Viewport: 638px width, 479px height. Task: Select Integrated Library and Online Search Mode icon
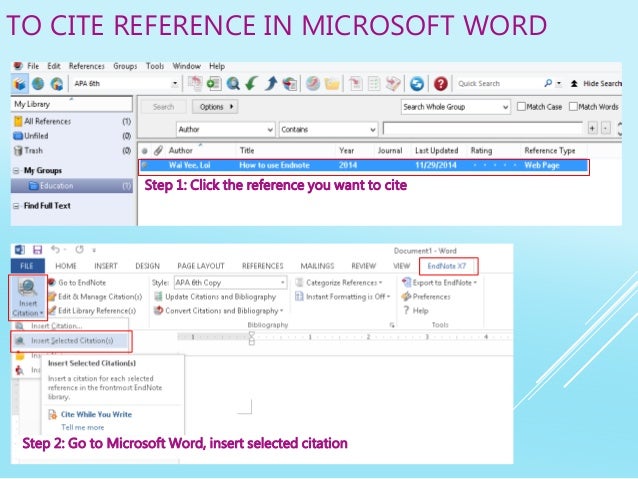coord(57,84)
